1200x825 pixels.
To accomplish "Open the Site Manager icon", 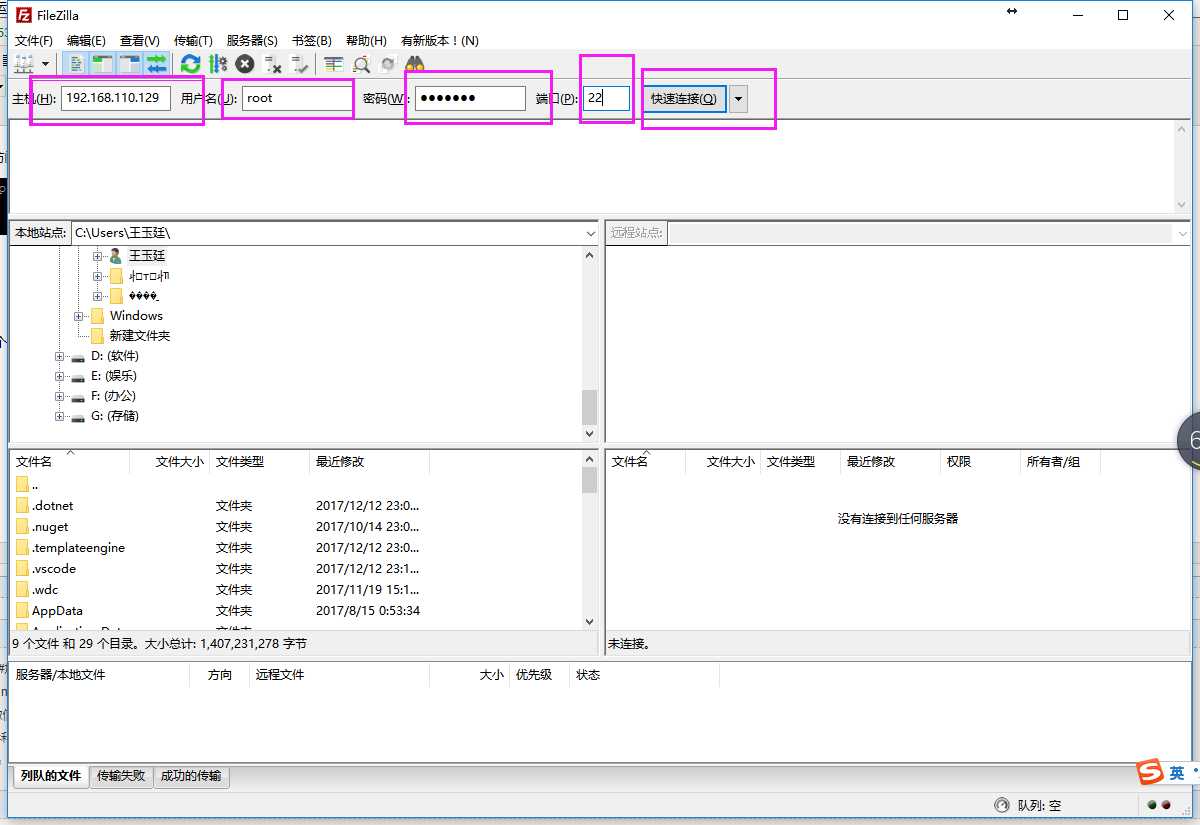I will 25,64.
